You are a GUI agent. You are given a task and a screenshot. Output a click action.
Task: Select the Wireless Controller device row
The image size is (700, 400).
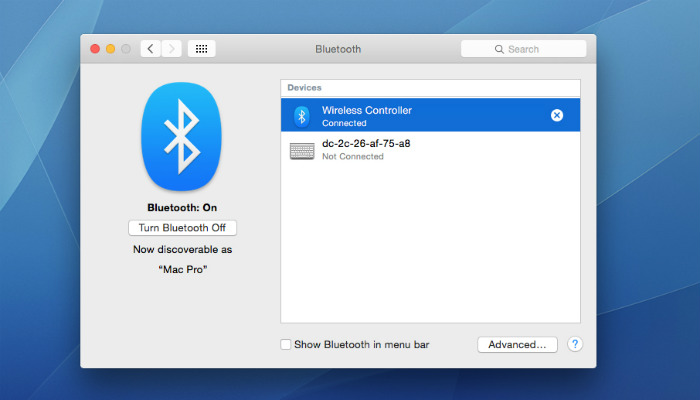tap(430, 115)
